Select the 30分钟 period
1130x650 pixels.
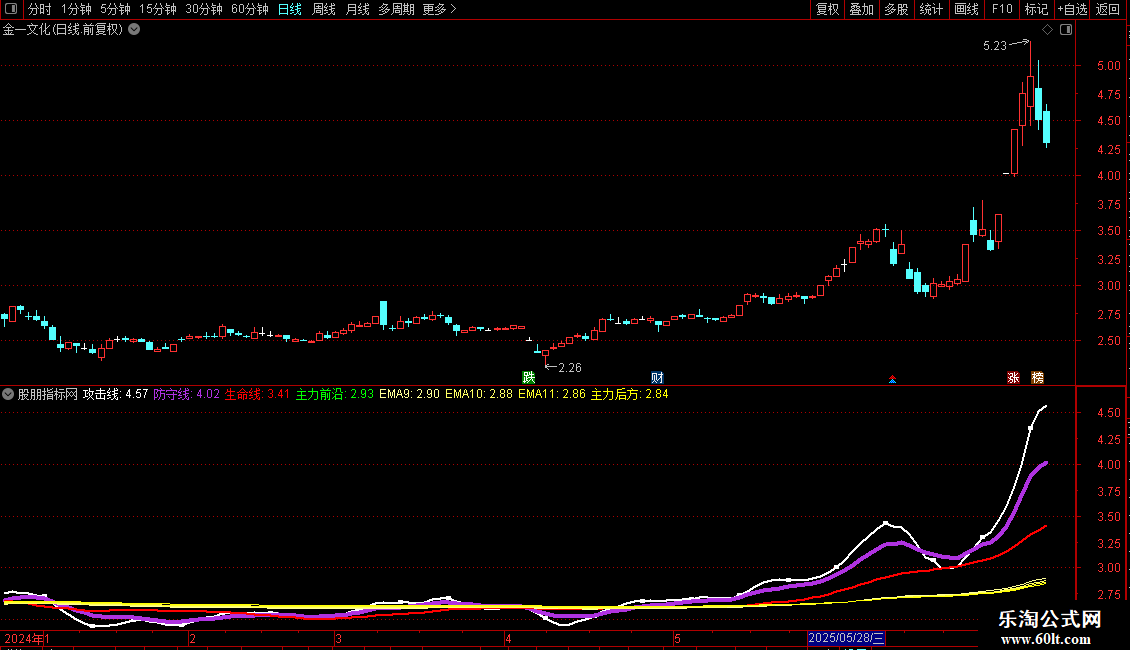pyautogui.click(x=203, y=9)
